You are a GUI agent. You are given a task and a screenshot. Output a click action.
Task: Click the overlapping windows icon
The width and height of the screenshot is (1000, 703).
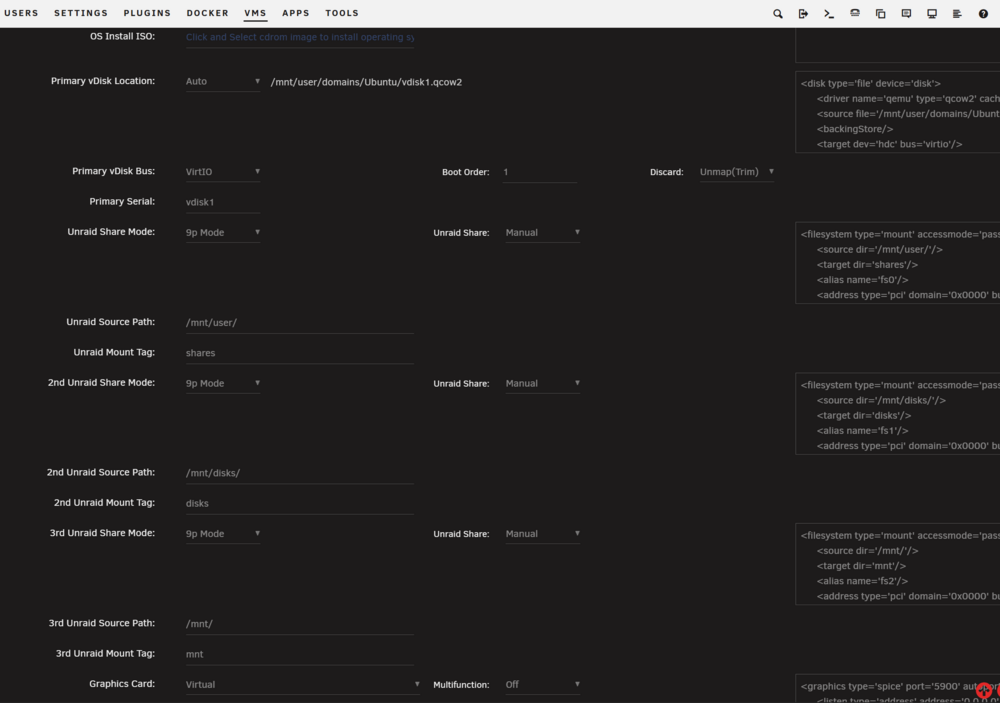[881, 13]
